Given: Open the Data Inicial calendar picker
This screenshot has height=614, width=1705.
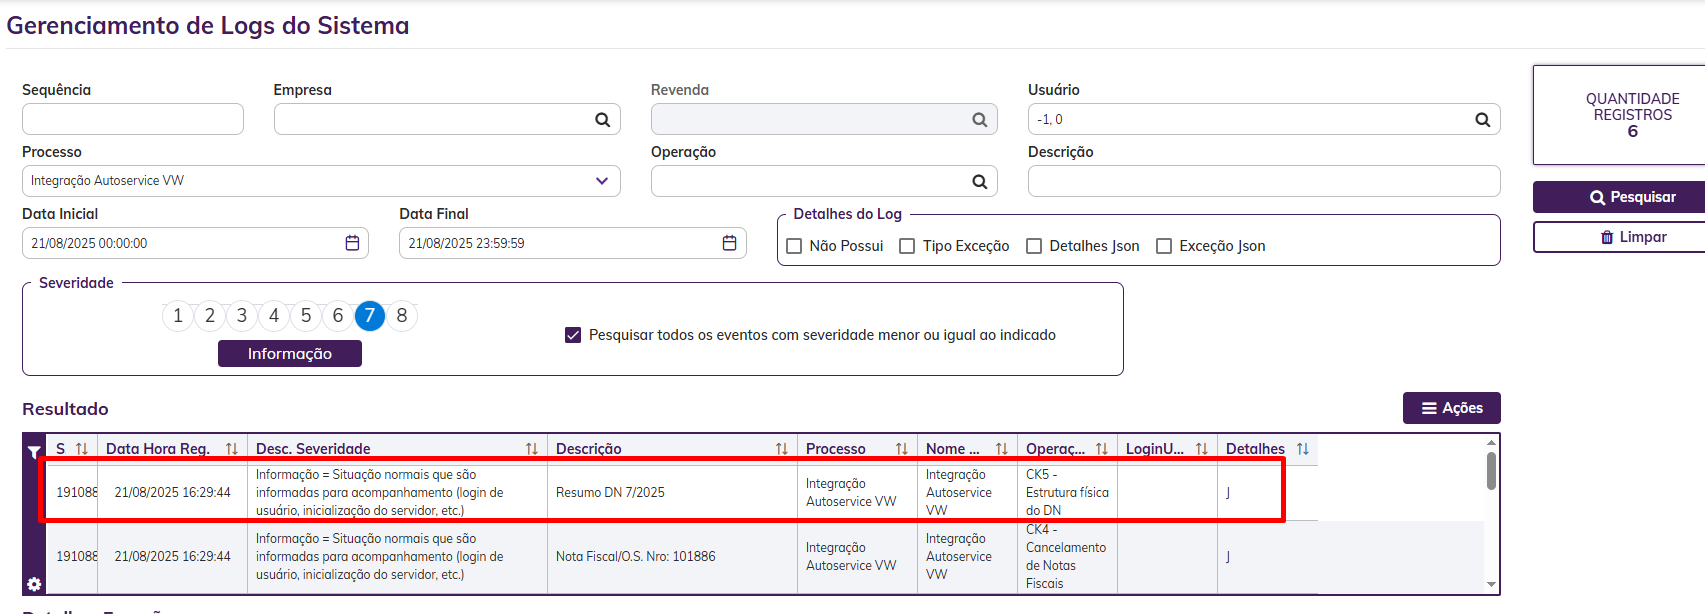Looking at the screenshot, I should click(x=352, y=243).
